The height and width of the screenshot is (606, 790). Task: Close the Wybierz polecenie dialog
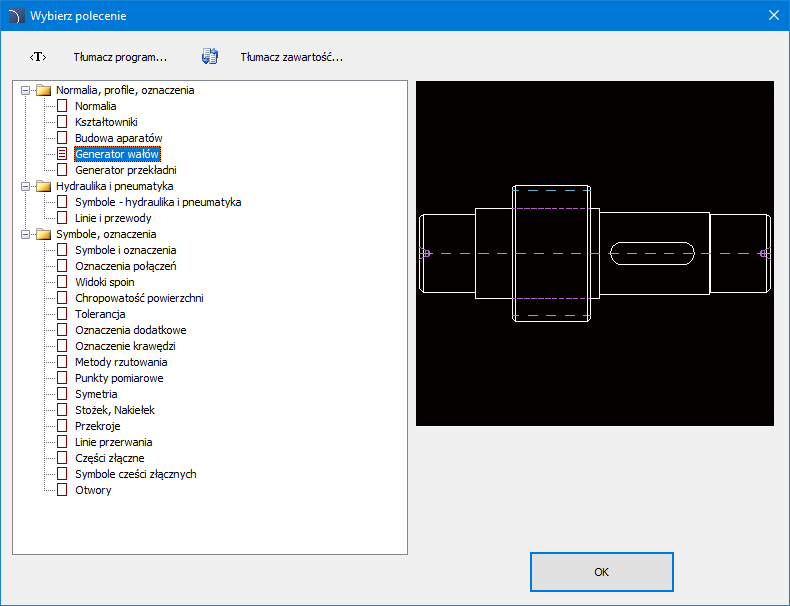click(x=773, y=15)
